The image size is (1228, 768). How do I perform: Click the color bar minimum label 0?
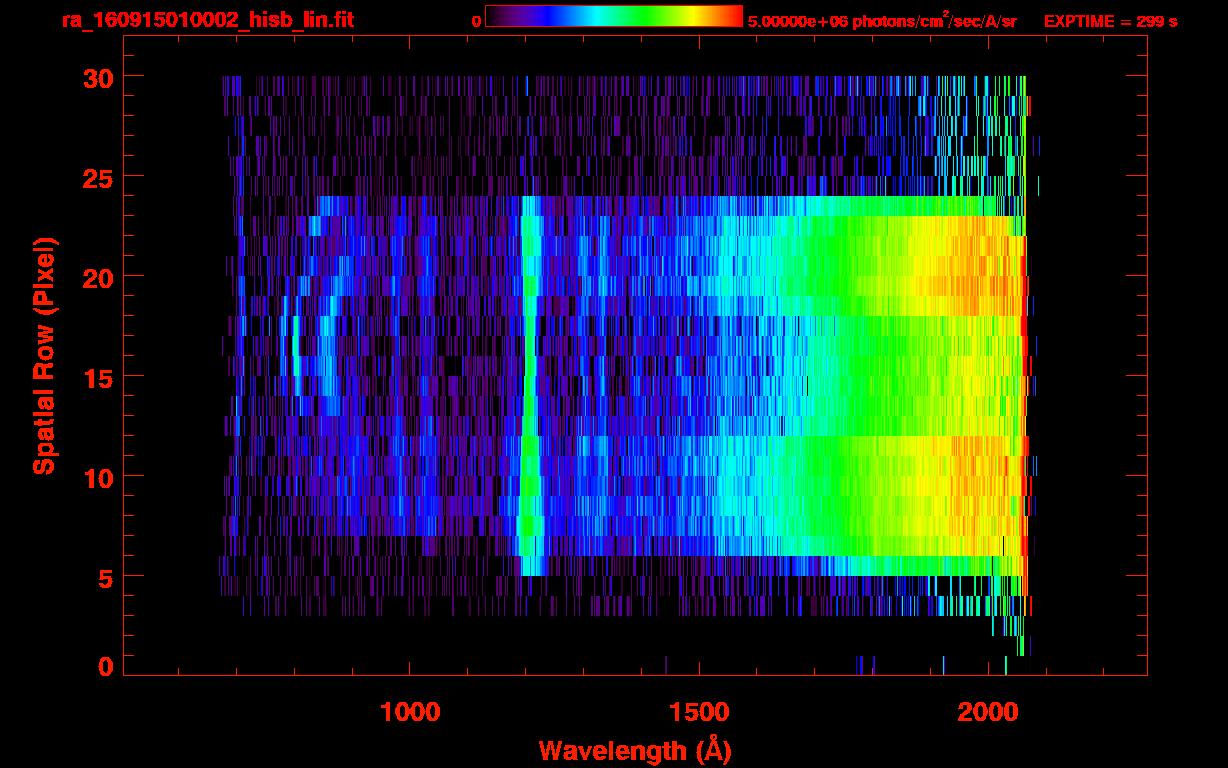pyautogui.click(x=477, y=21)
